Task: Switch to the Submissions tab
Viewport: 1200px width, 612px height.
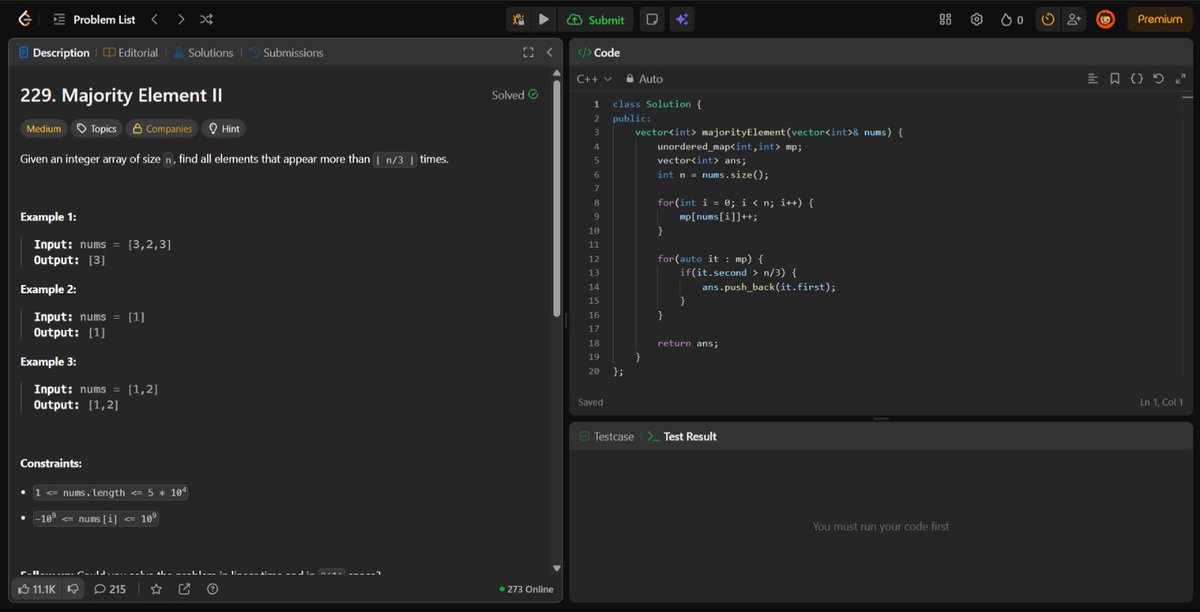Action: point(286,53)
